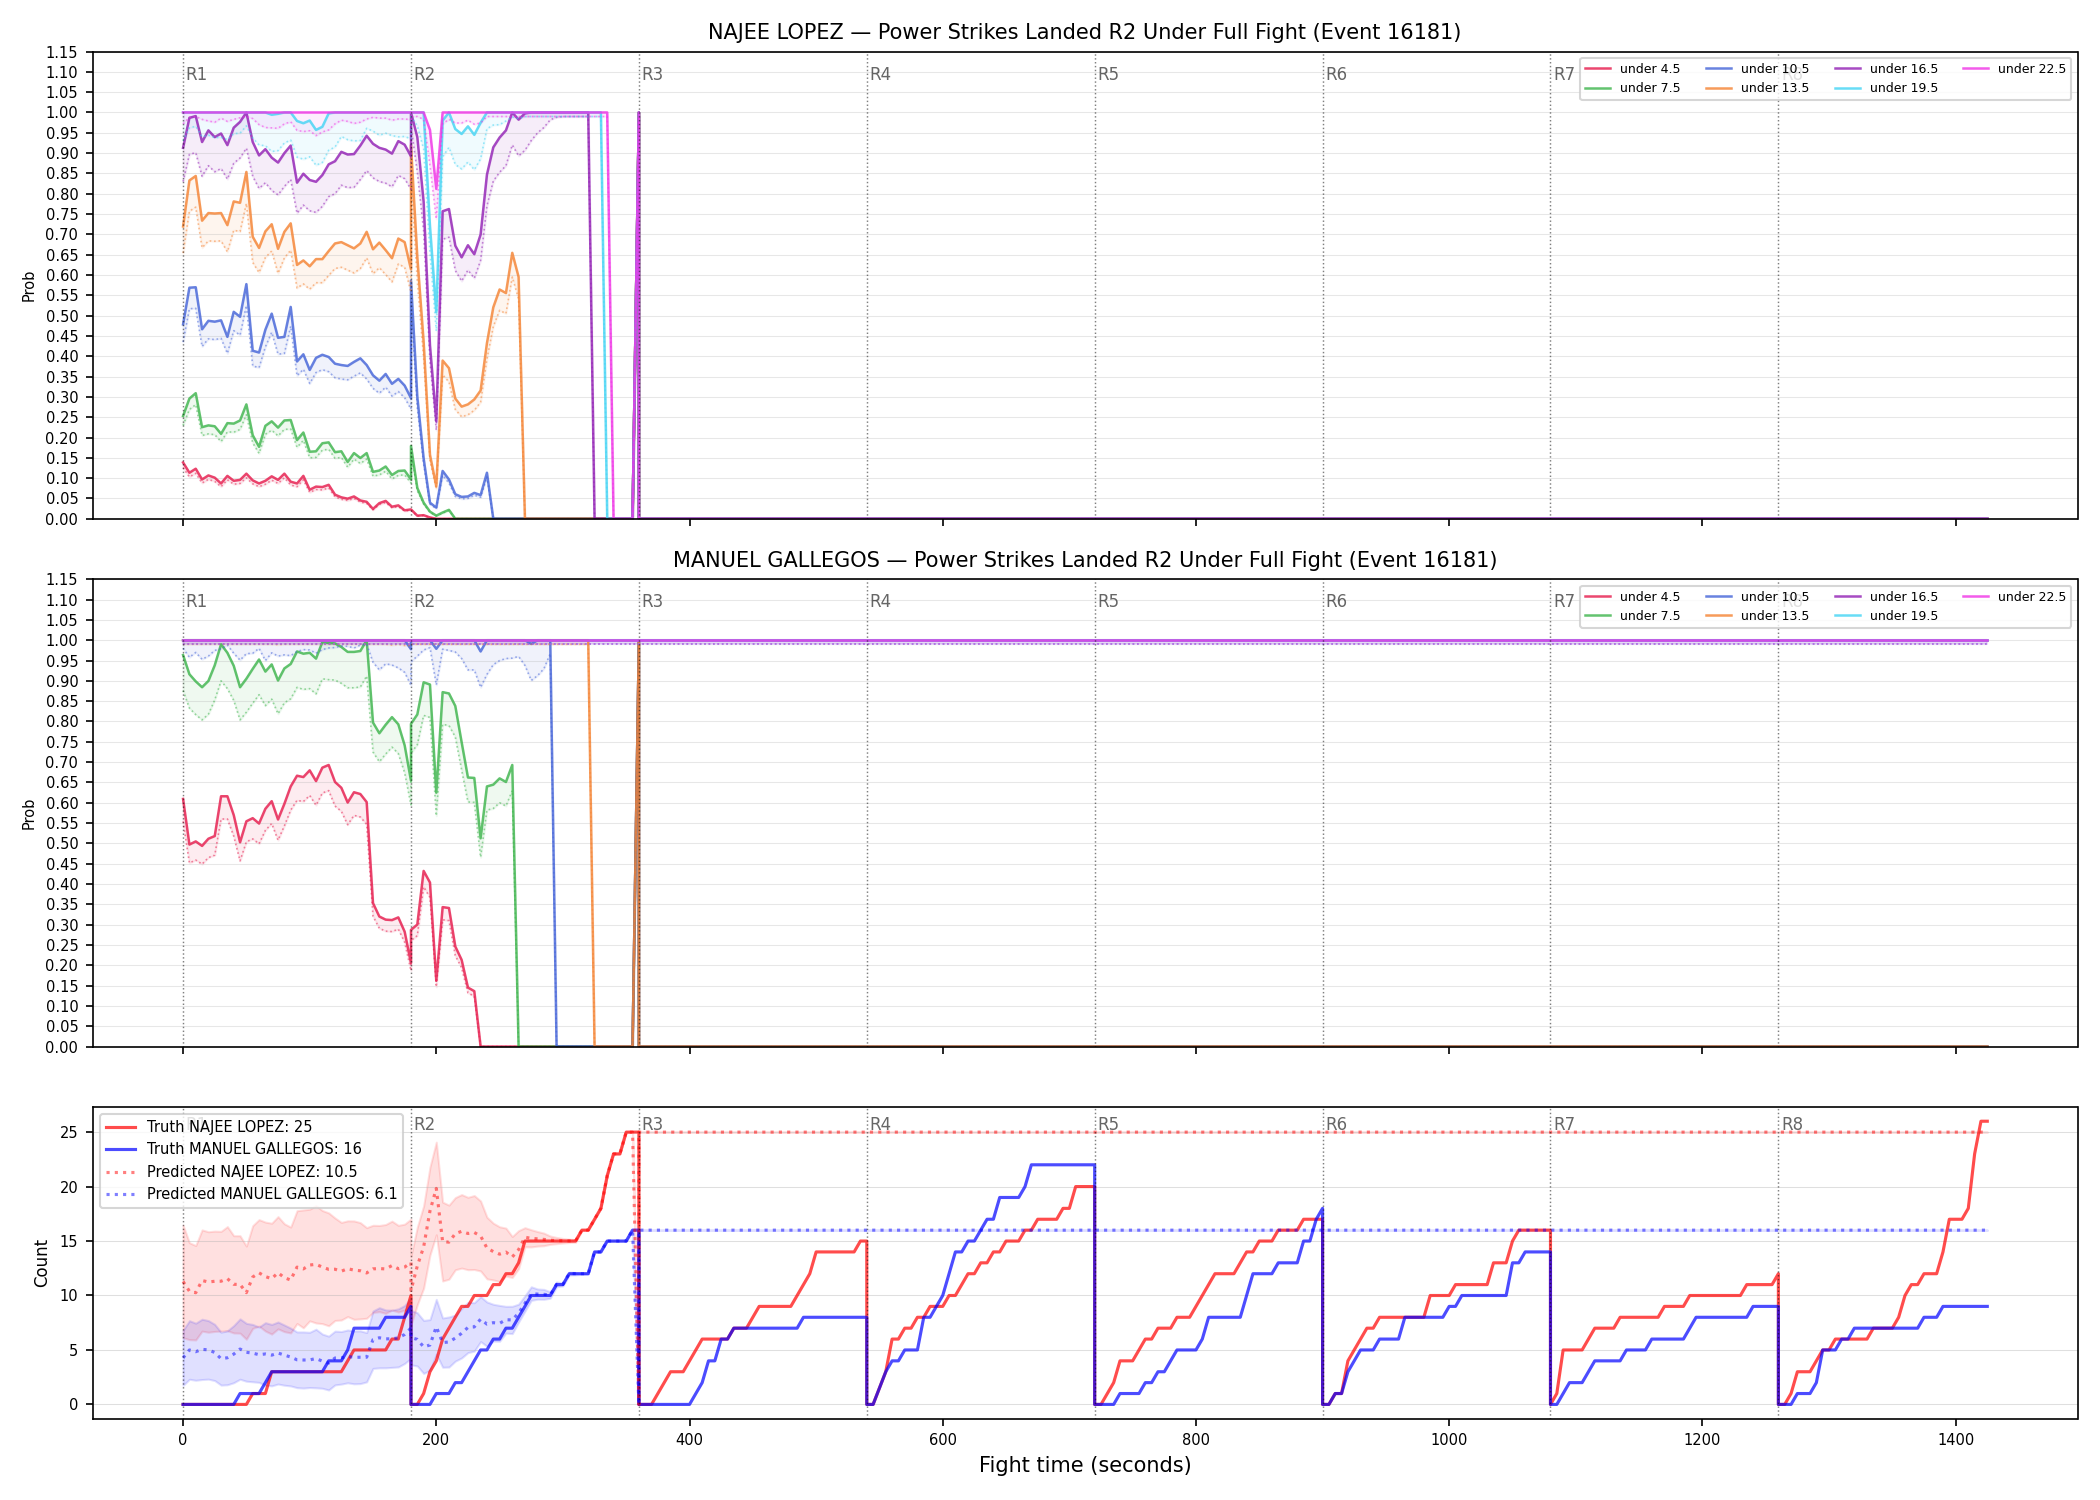This screenshot has width=2100, height=1500.
Task: Click 'under 7.5' legend entry in top chart
Action: (1633, 88)
